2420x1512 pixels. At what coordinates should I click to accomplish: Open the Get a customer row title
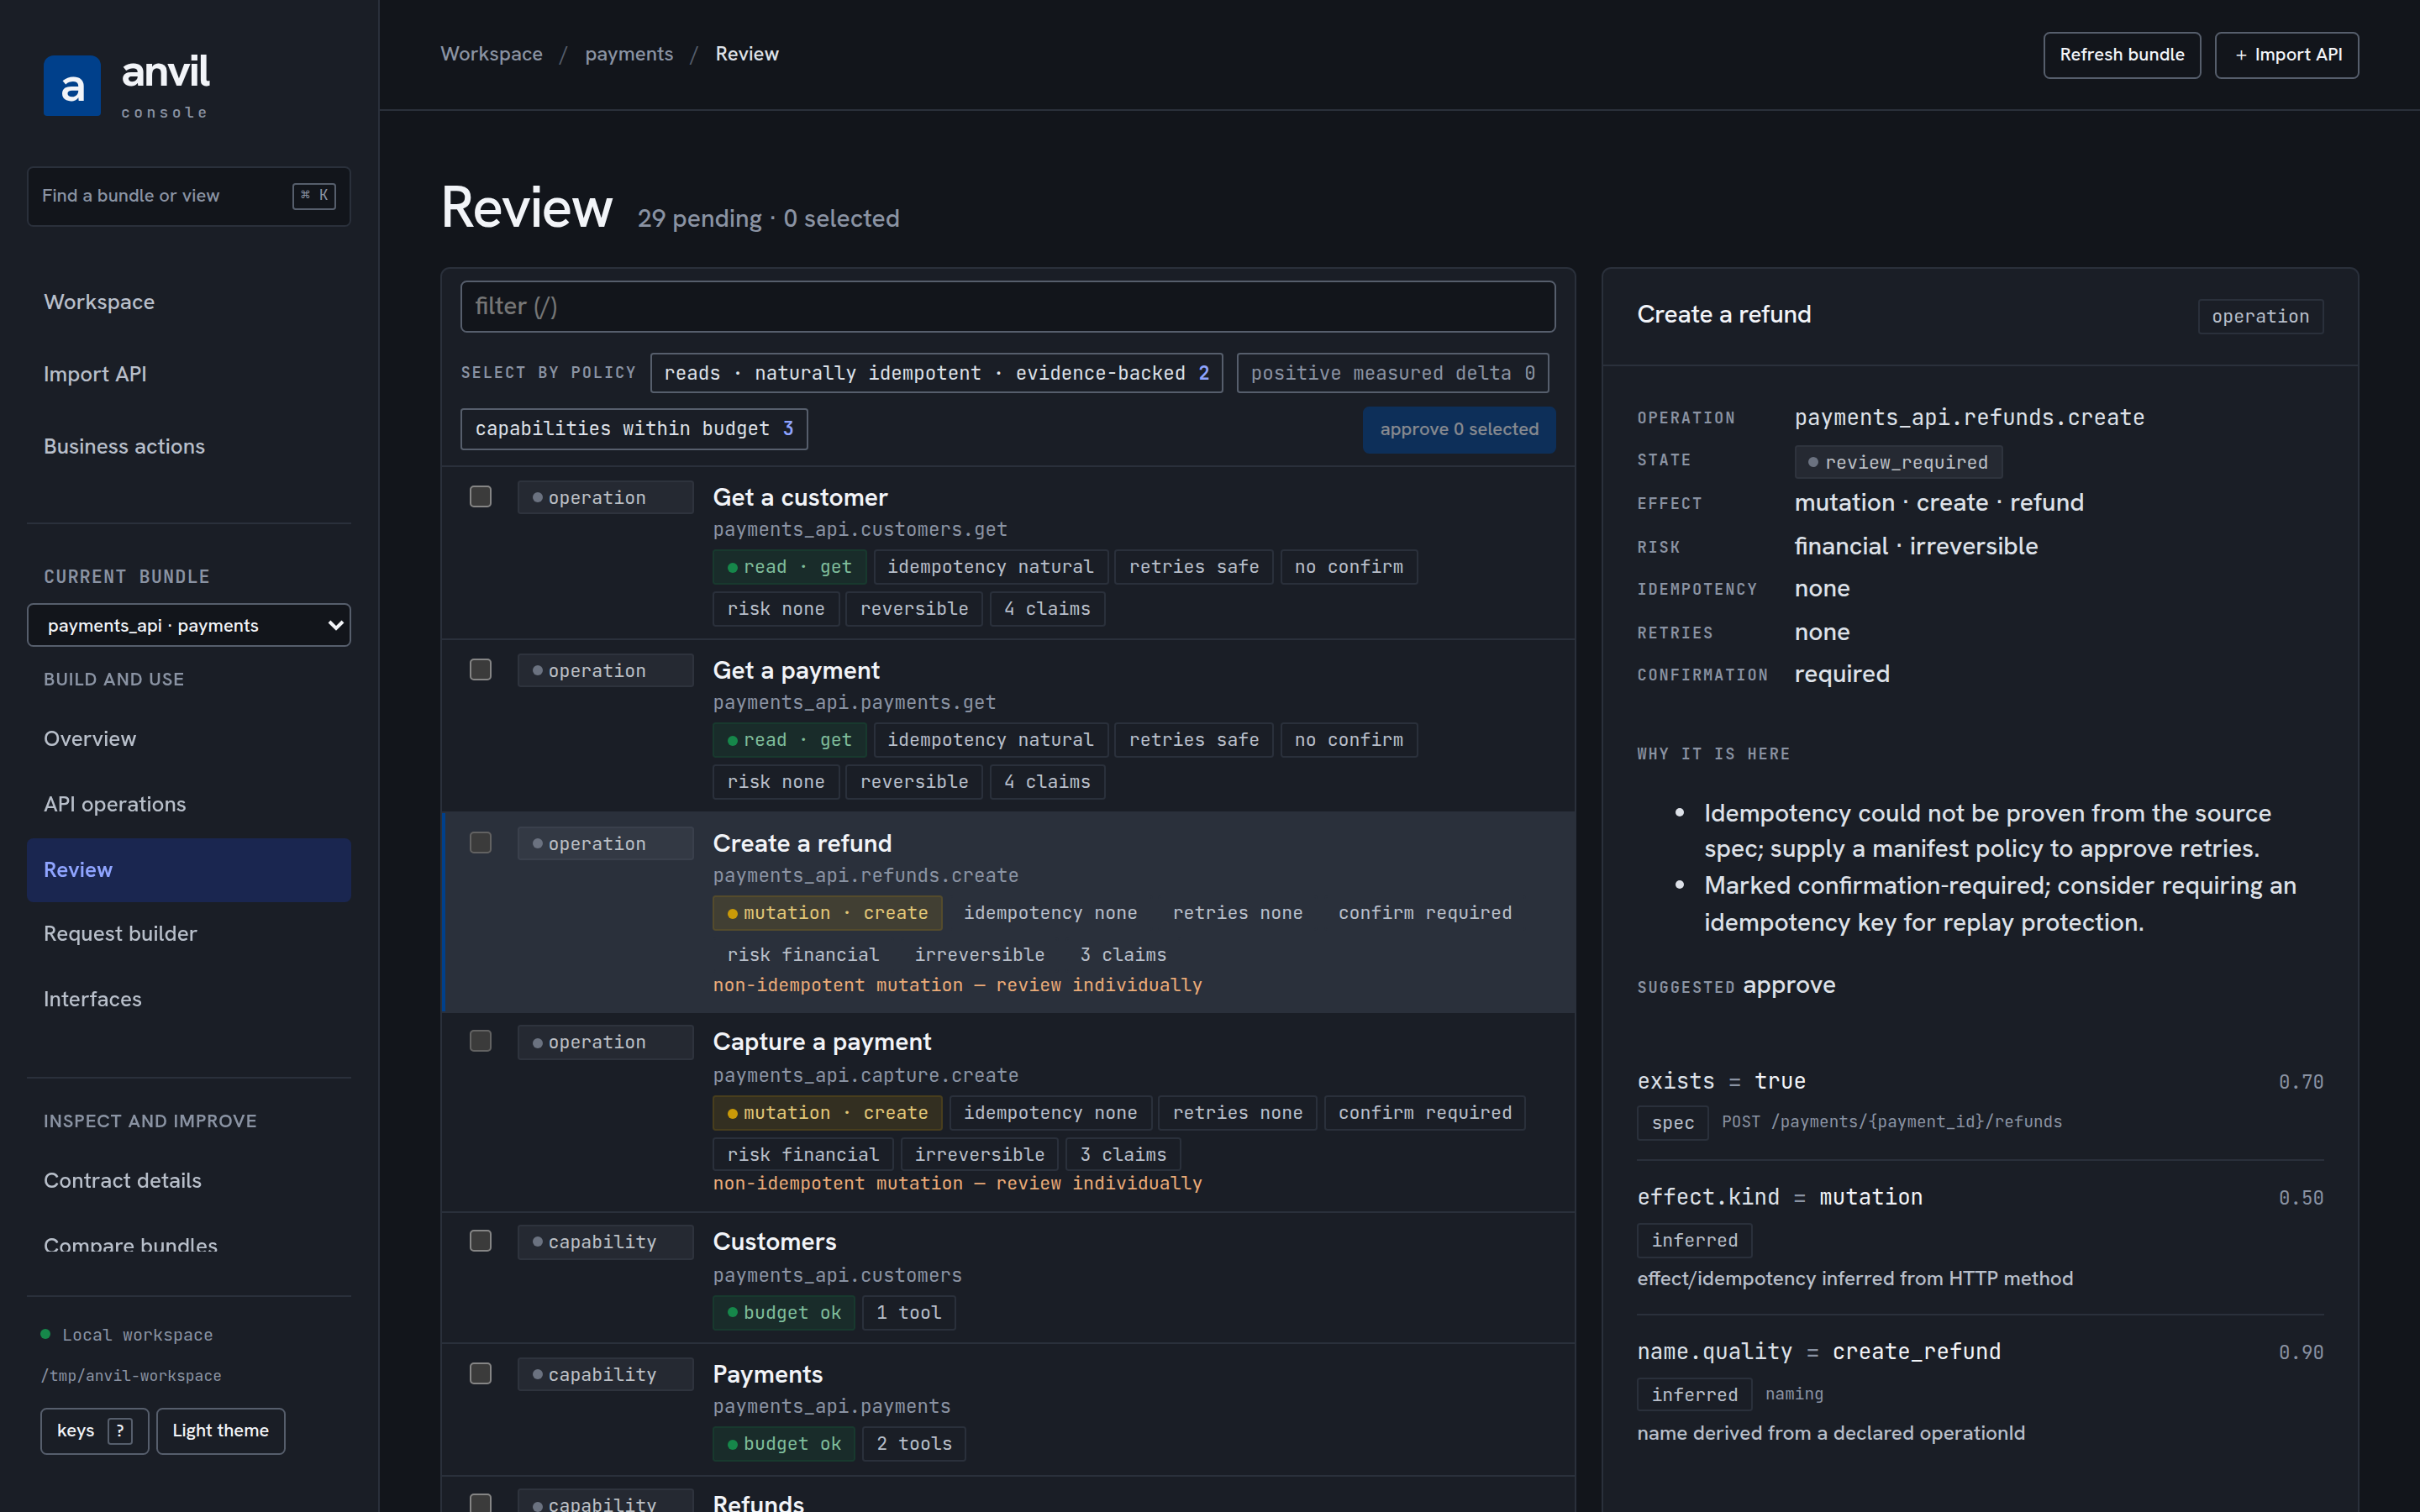coord(800,497)
